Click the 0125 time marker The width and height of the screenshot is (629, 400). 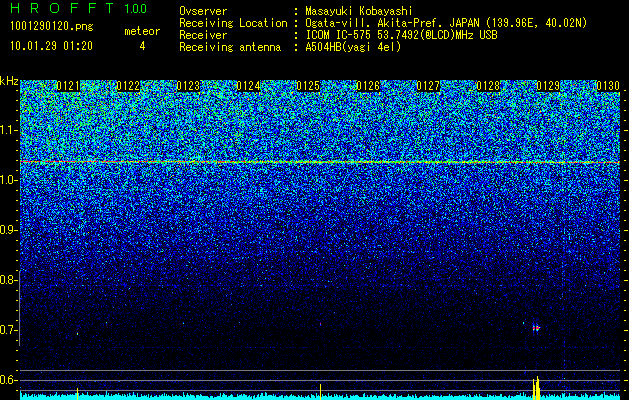coord(308,86)
